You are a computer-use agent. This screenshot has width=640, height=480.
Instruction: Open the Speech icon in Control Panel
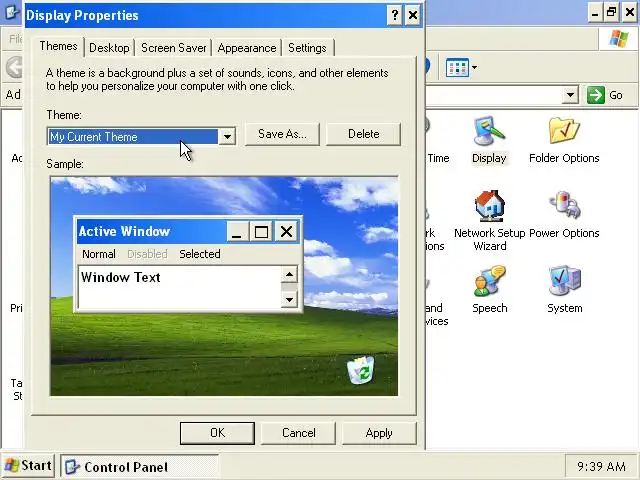coord(489,290)
